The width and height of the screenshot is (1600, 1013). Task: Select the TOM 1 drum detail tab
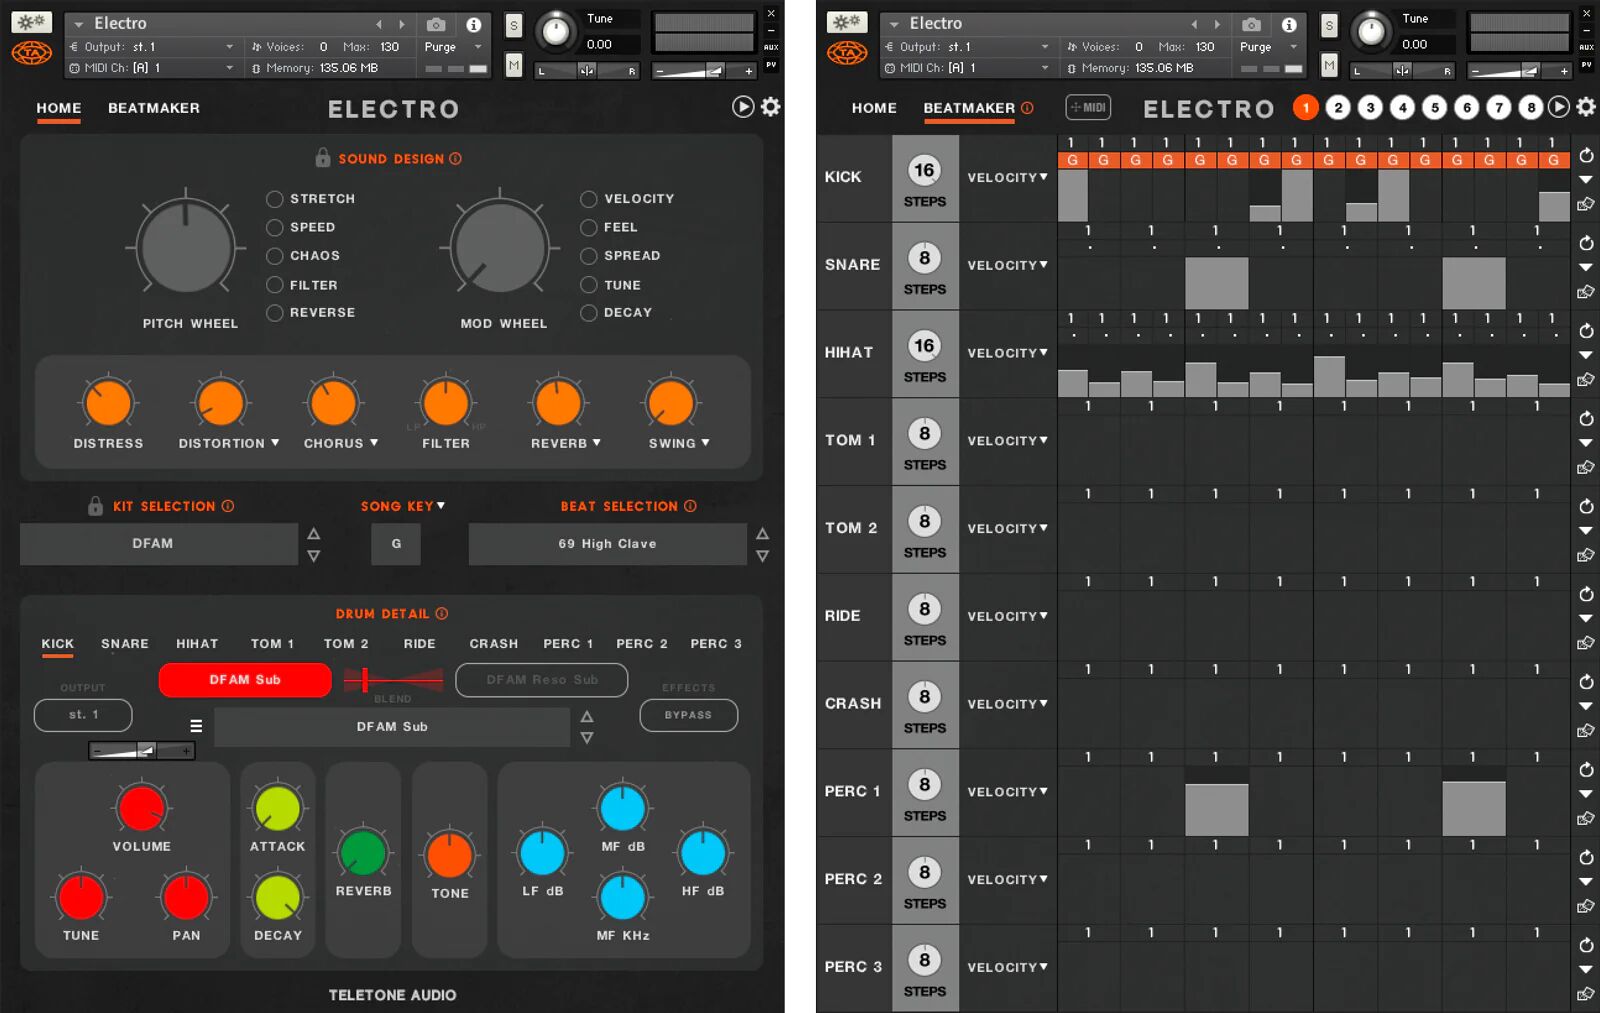tap(272, 644)
